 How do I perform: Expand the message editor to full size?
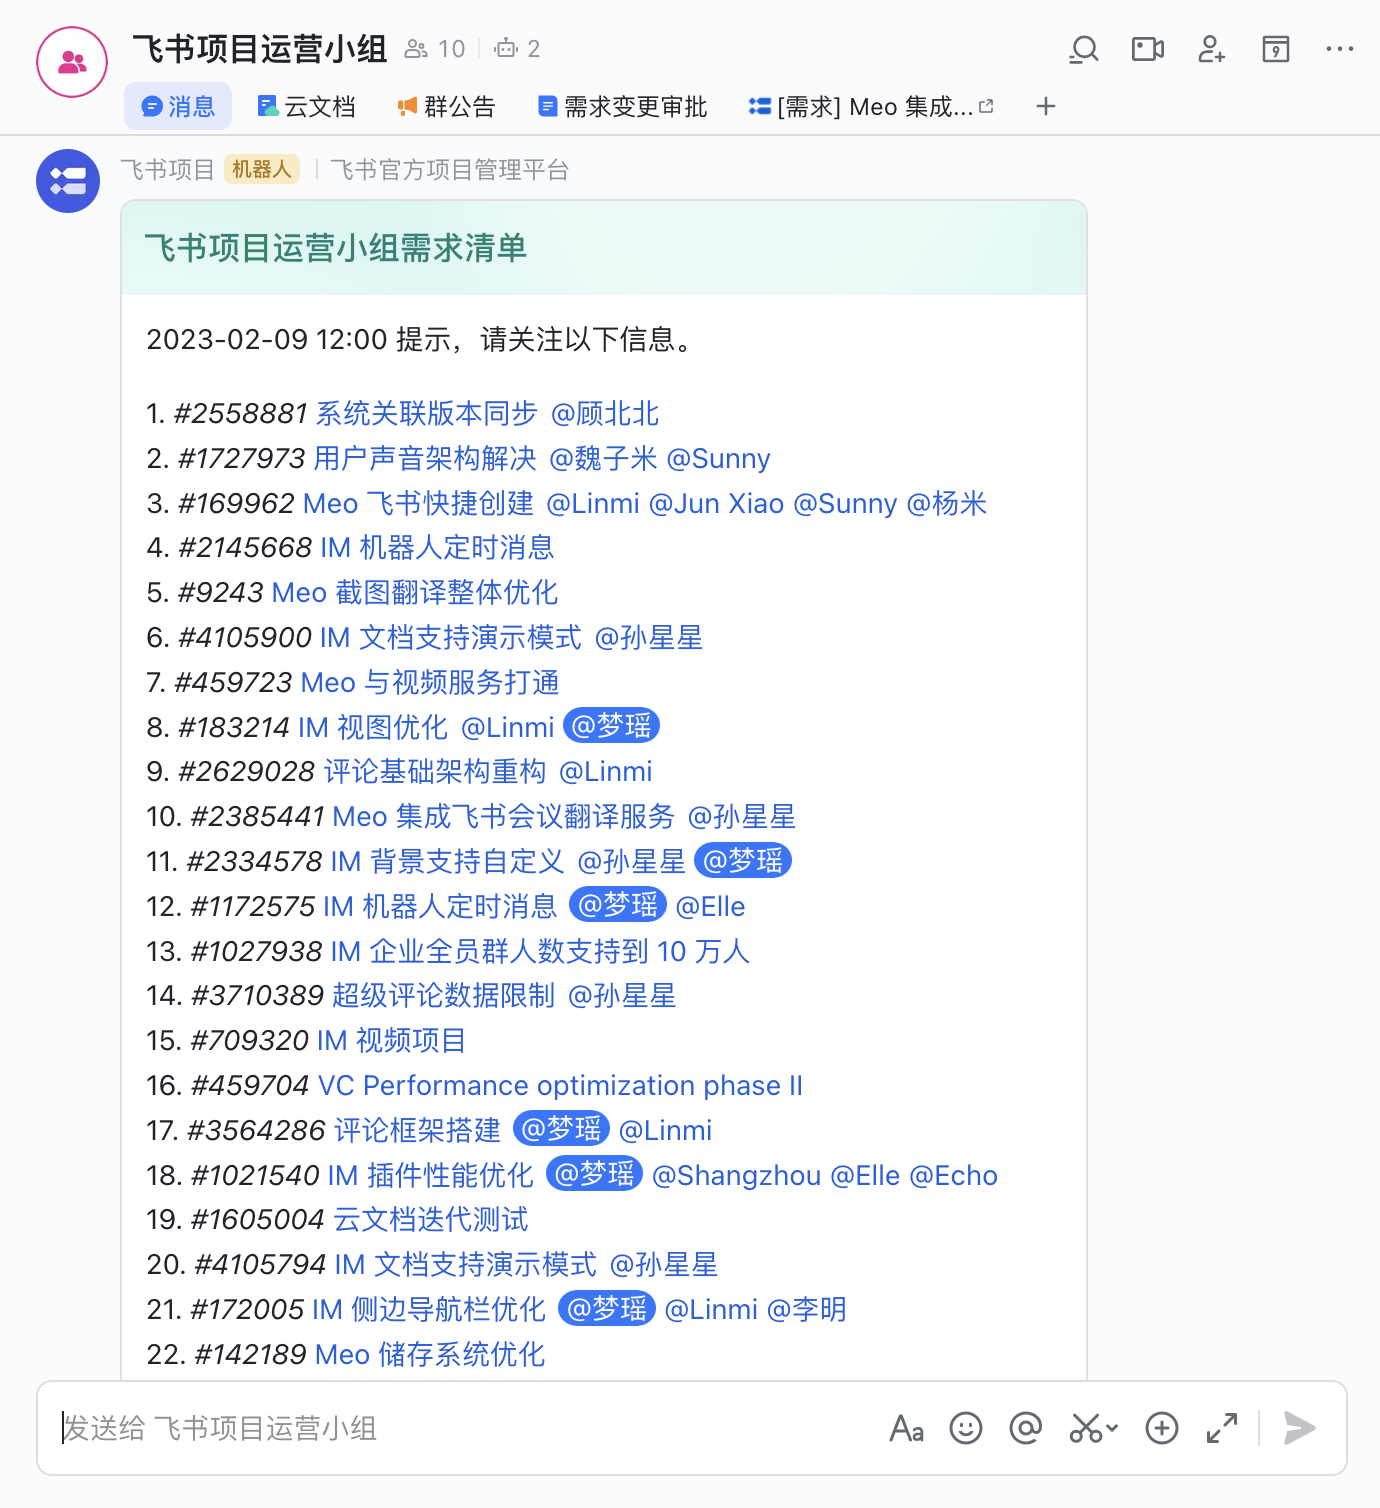(x=1222, y=1428)
